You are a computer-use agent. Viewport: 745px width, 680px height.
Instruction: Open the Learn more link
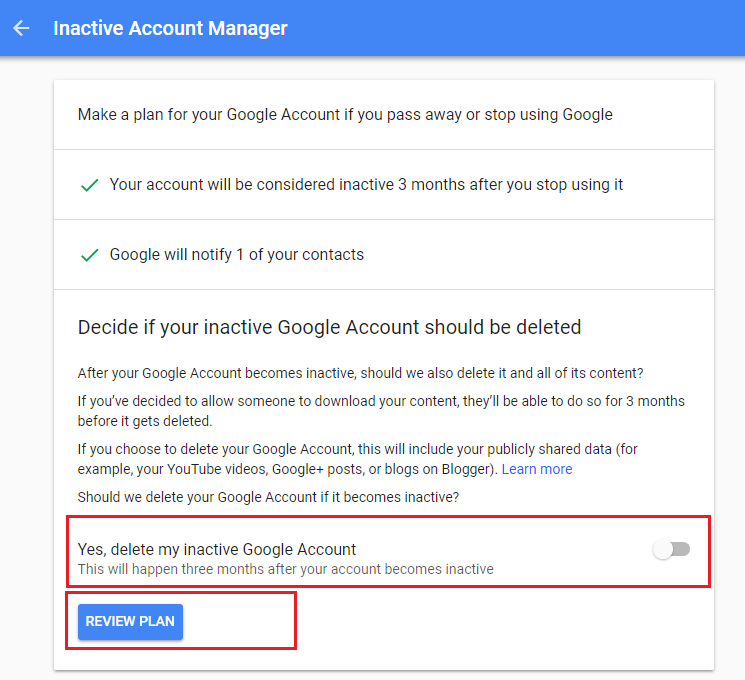(537, 469)
